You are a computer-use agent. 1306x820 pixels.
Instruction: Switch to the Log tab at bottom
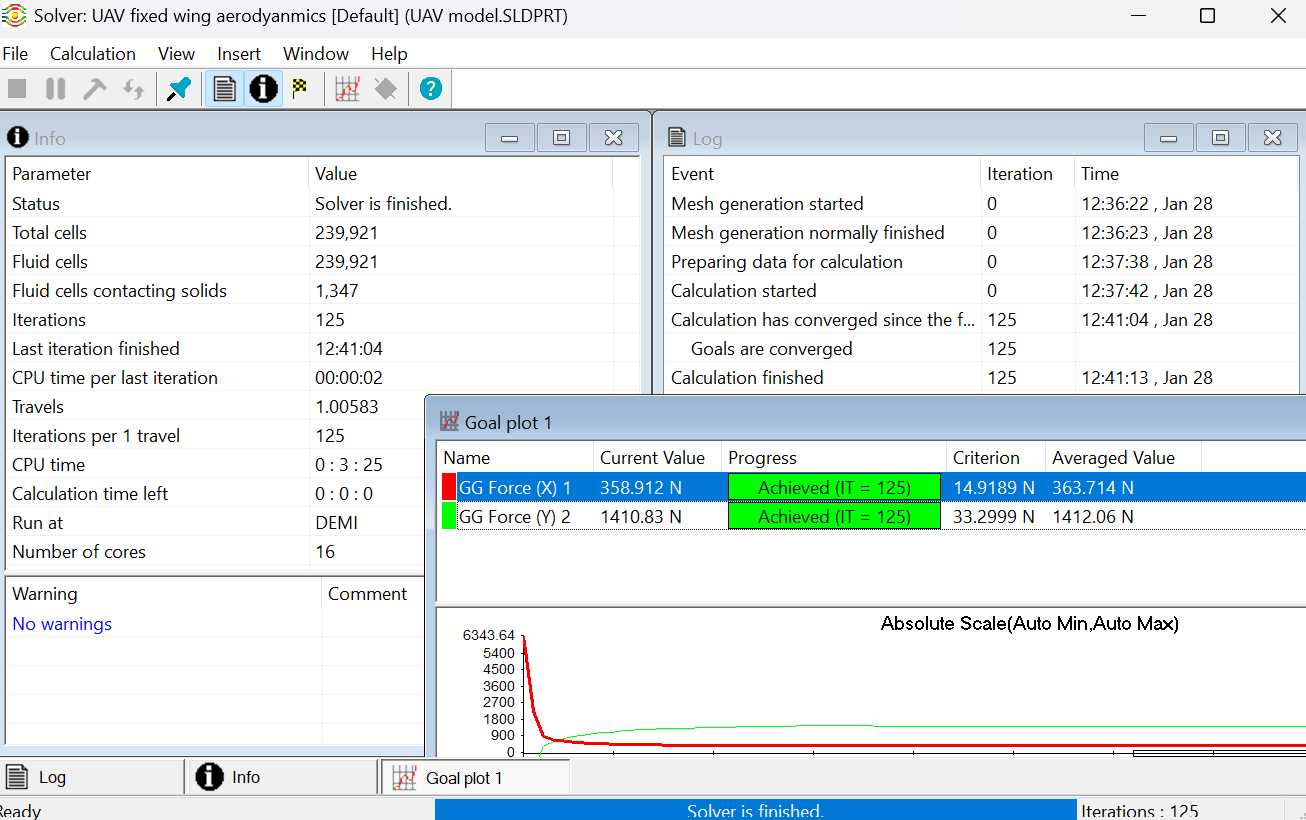pyautogui.click(x=92, y=777)
